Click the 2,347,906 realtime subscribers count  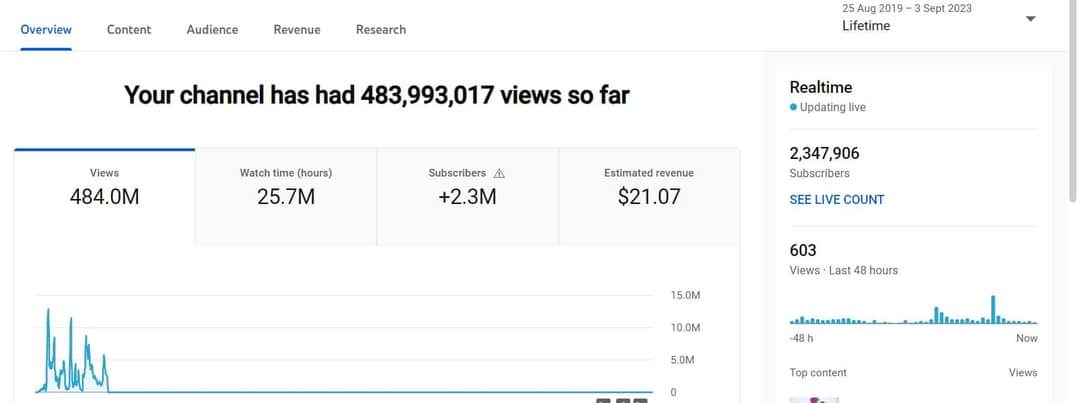pos(824,153)
